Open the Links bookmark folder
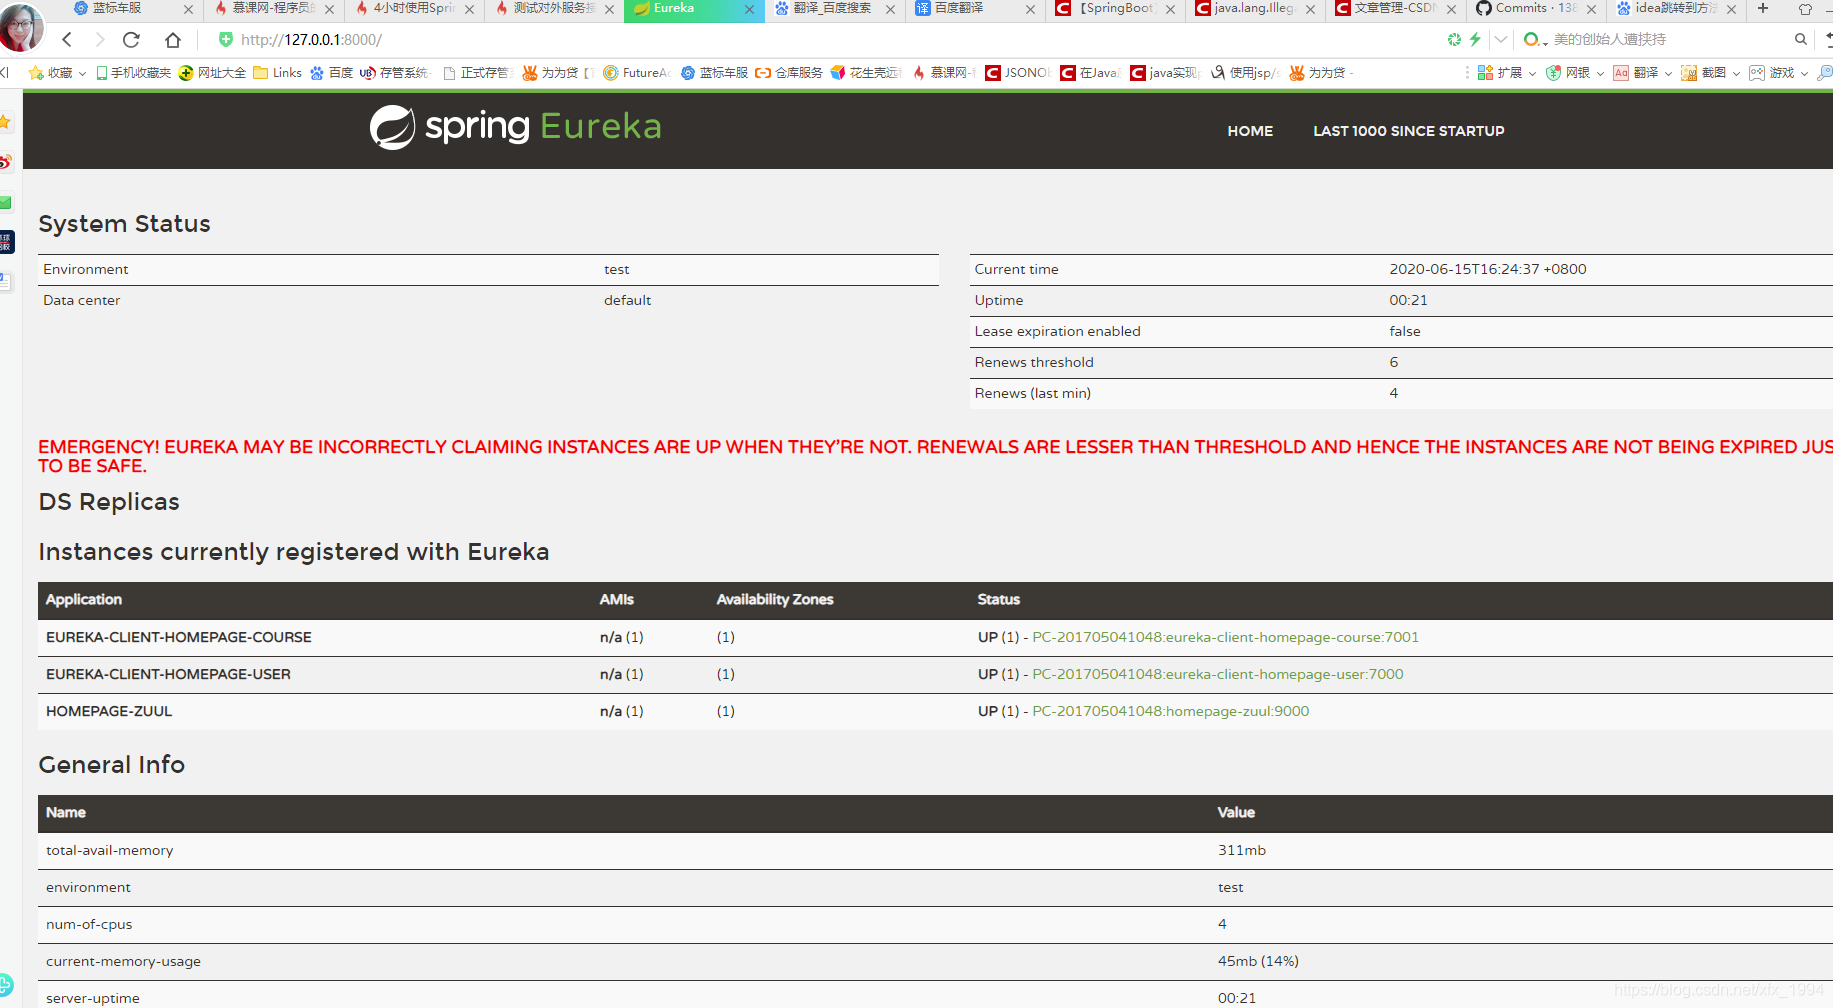This screenshot has height=1008, width=1833. click(x=277, y=73)
